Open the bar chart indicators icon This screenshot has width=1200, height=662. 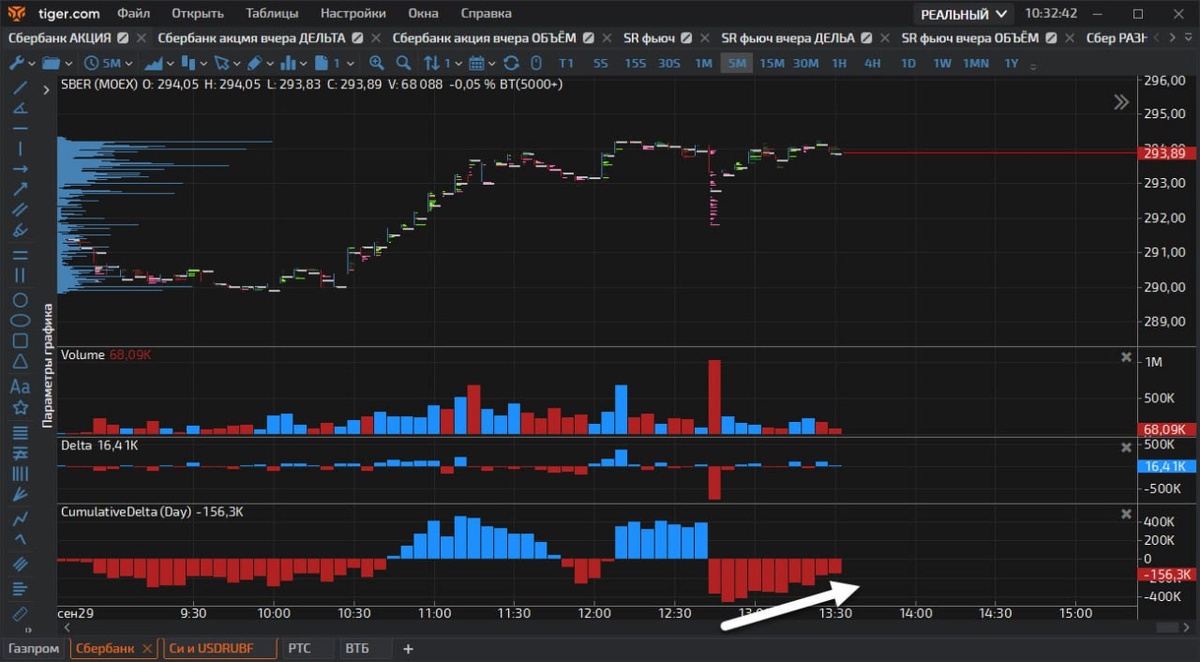(x=288, y=63)
